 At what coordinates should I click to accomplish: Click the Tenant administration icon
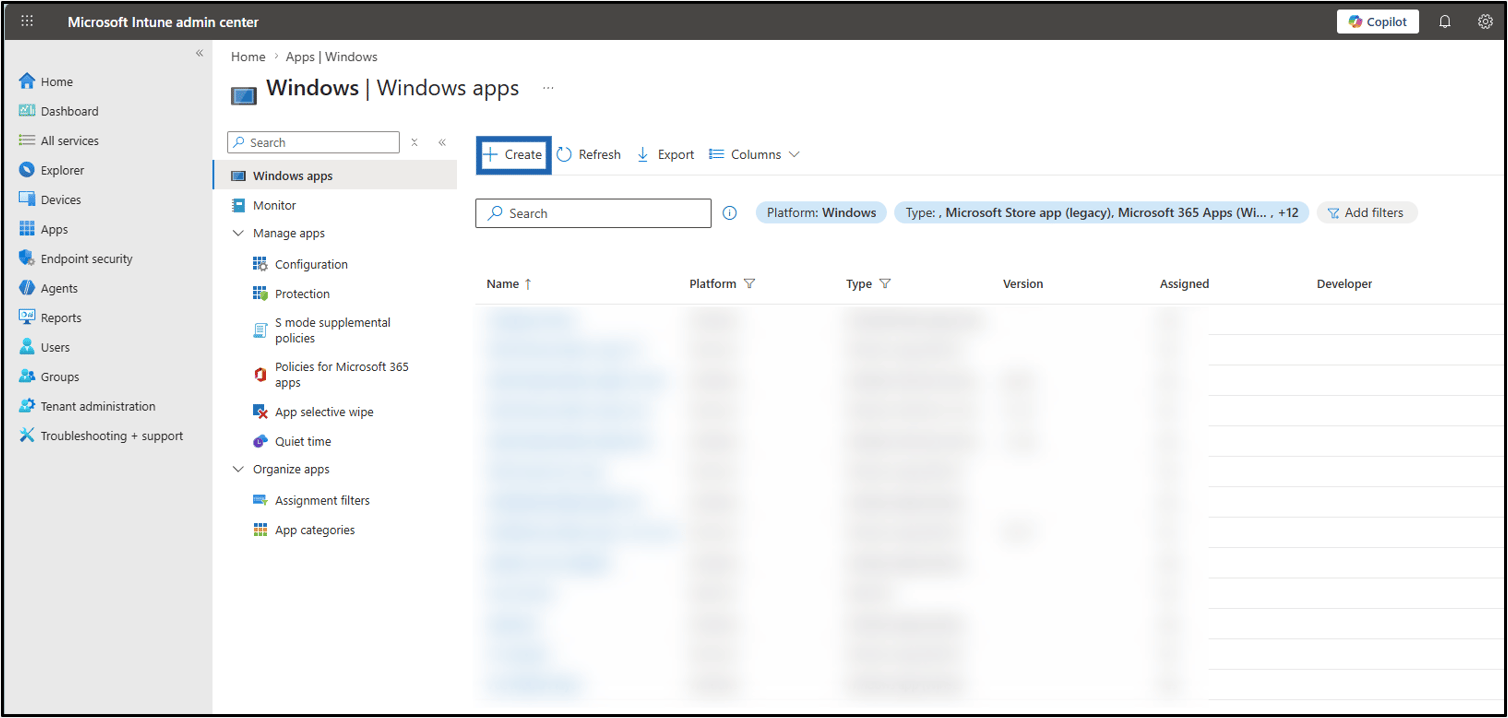pyautogui.click(x=27, y=406)
